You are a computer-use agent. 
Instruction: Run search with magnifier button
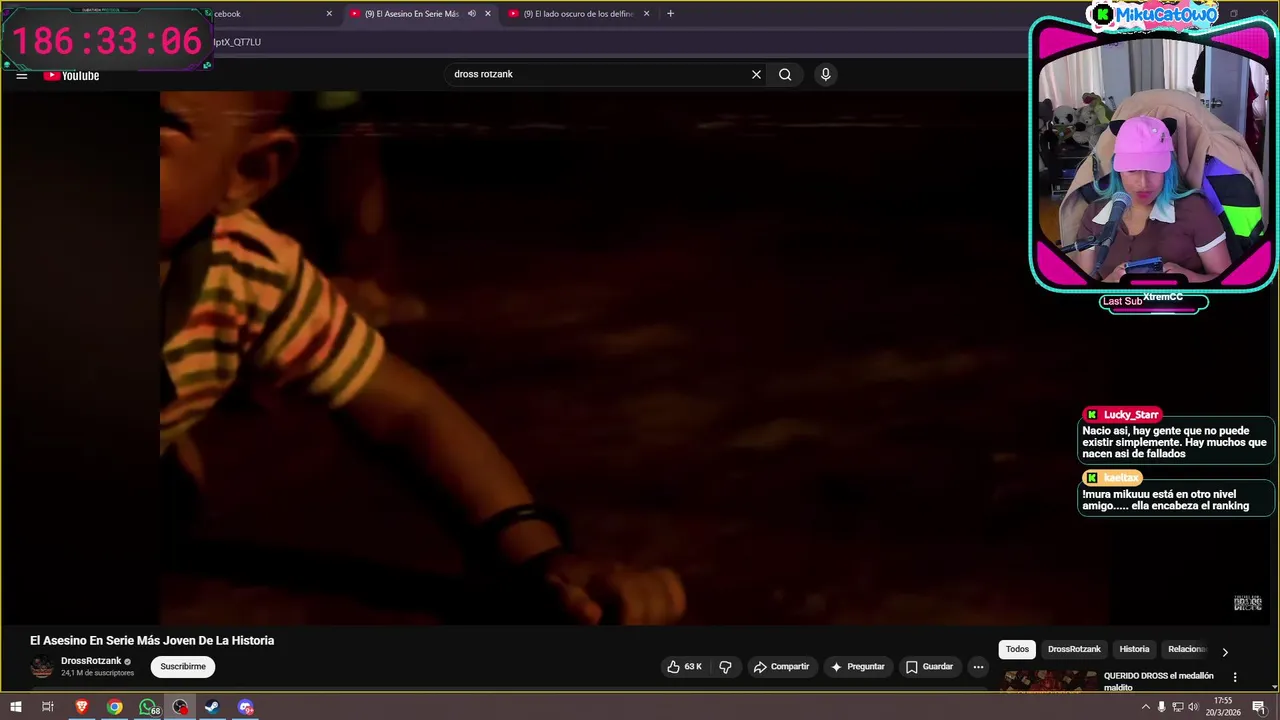click(x=785, y=74)
